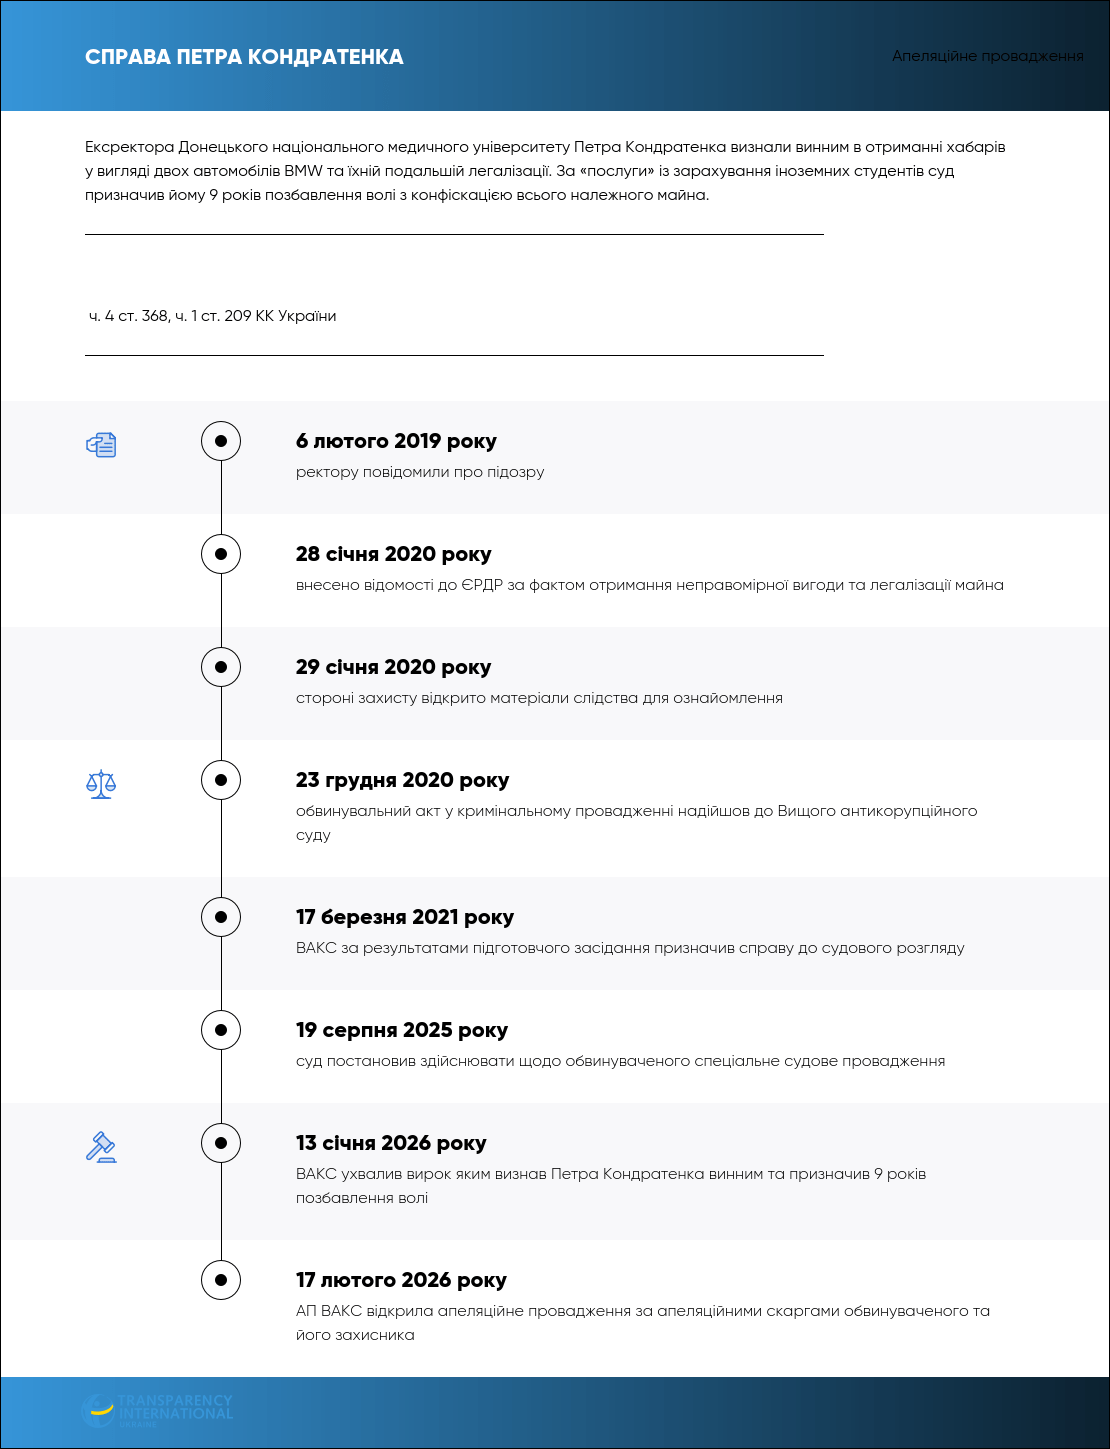Click the Апеляційне провадження status label
The height and width of the screenshot is (1449, 1110).
(x=988, y=56)
